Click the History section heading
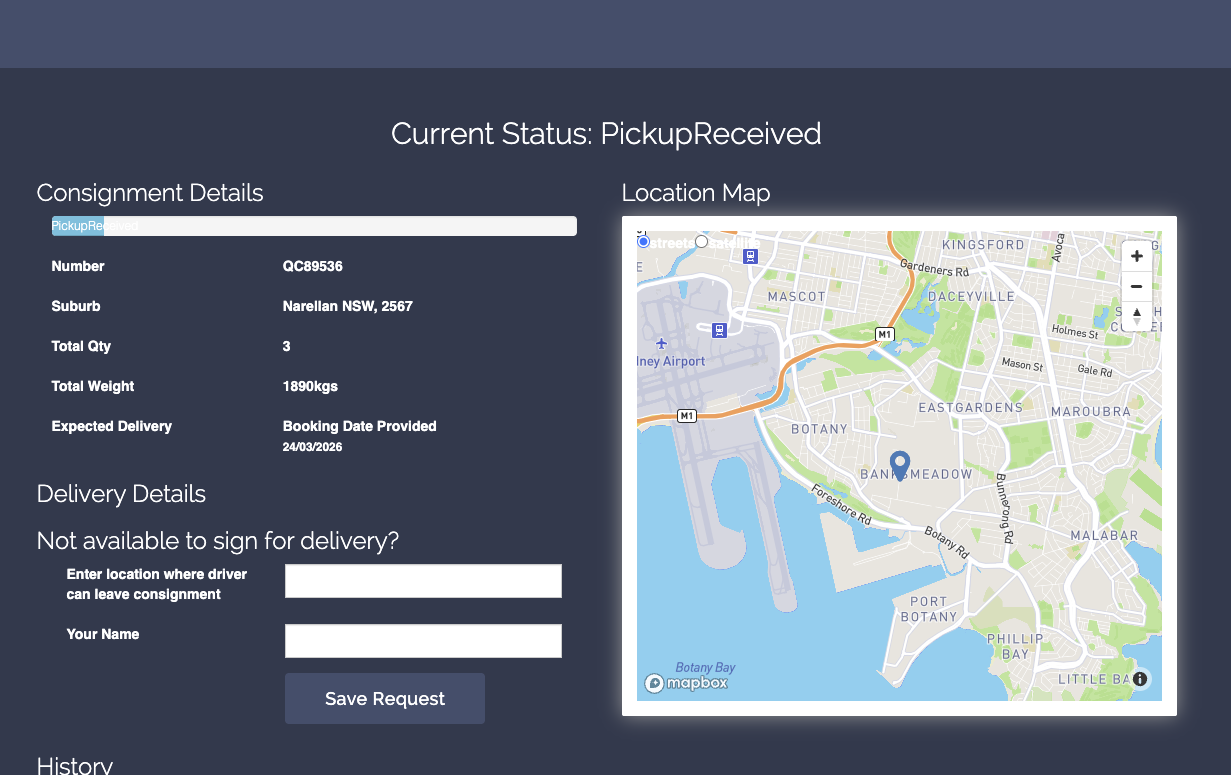 (74, 764)
